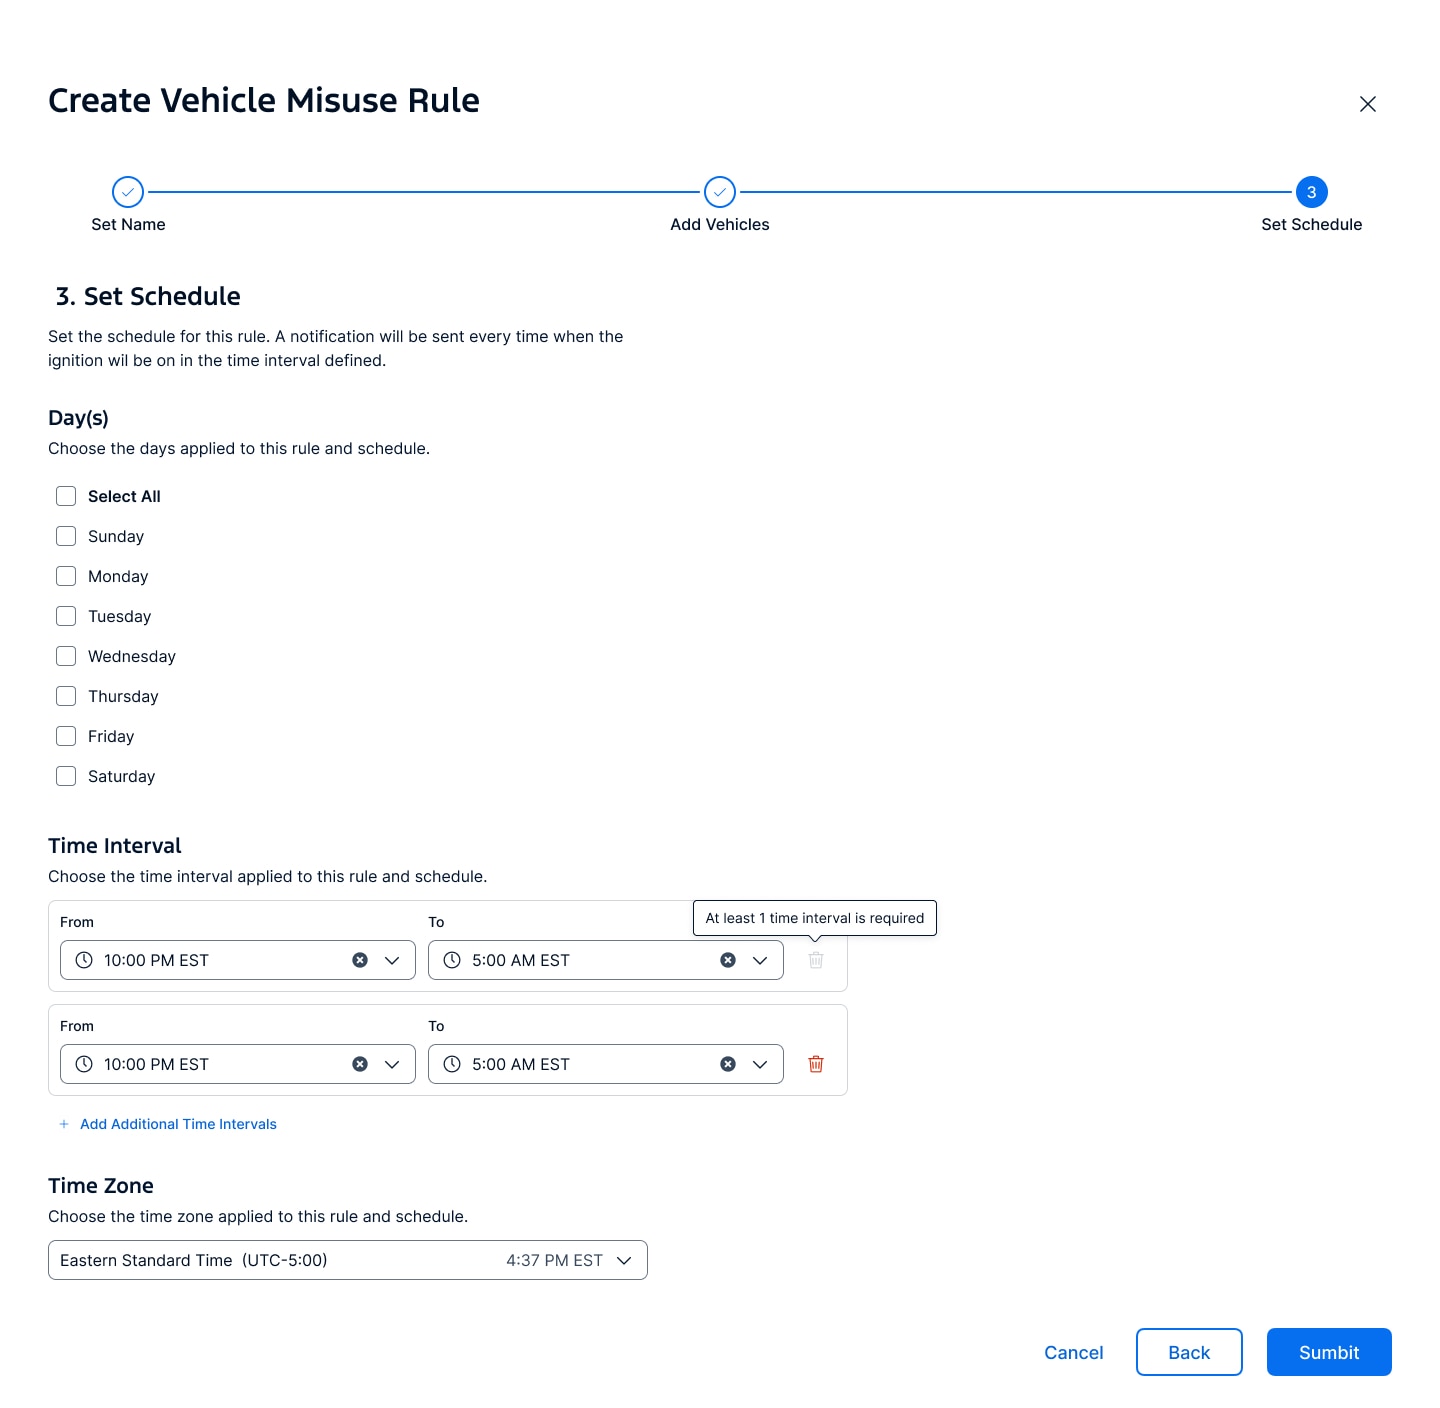This screenshot has height=1408, width=1440.
Task: Expand the first From time dropdown
Action: click(x=392, y=960)
